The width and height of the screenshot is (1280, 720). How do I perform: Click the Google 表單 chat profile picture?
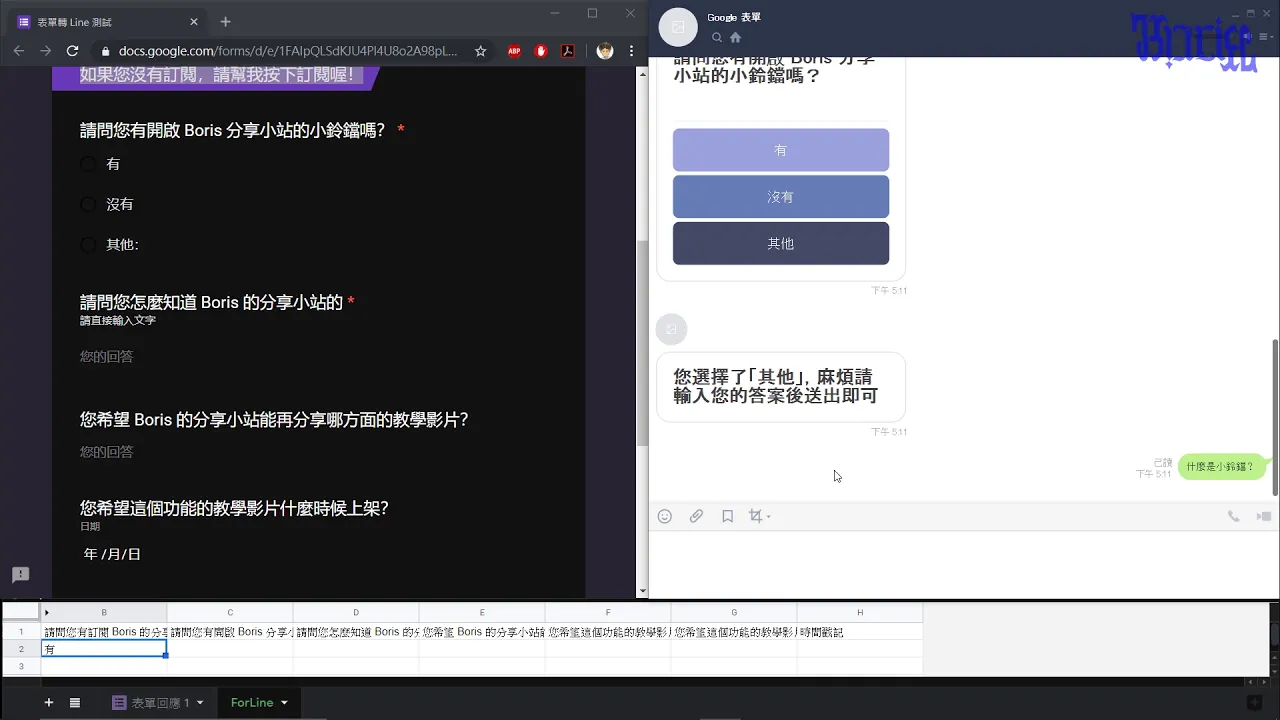click(x=678, y=27)
